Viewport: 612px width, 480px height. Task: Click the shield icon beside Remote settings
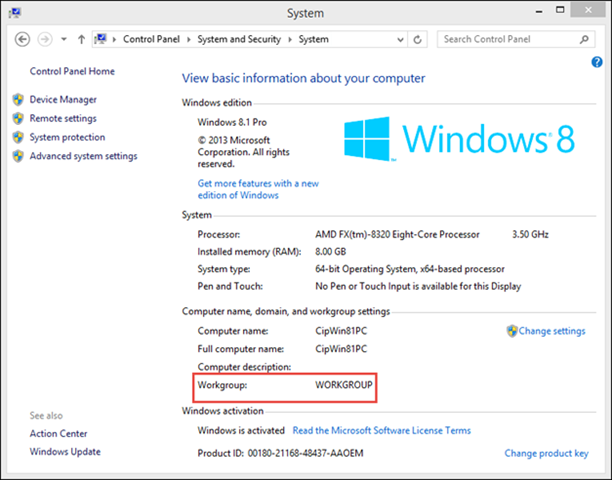coord(18,118)
